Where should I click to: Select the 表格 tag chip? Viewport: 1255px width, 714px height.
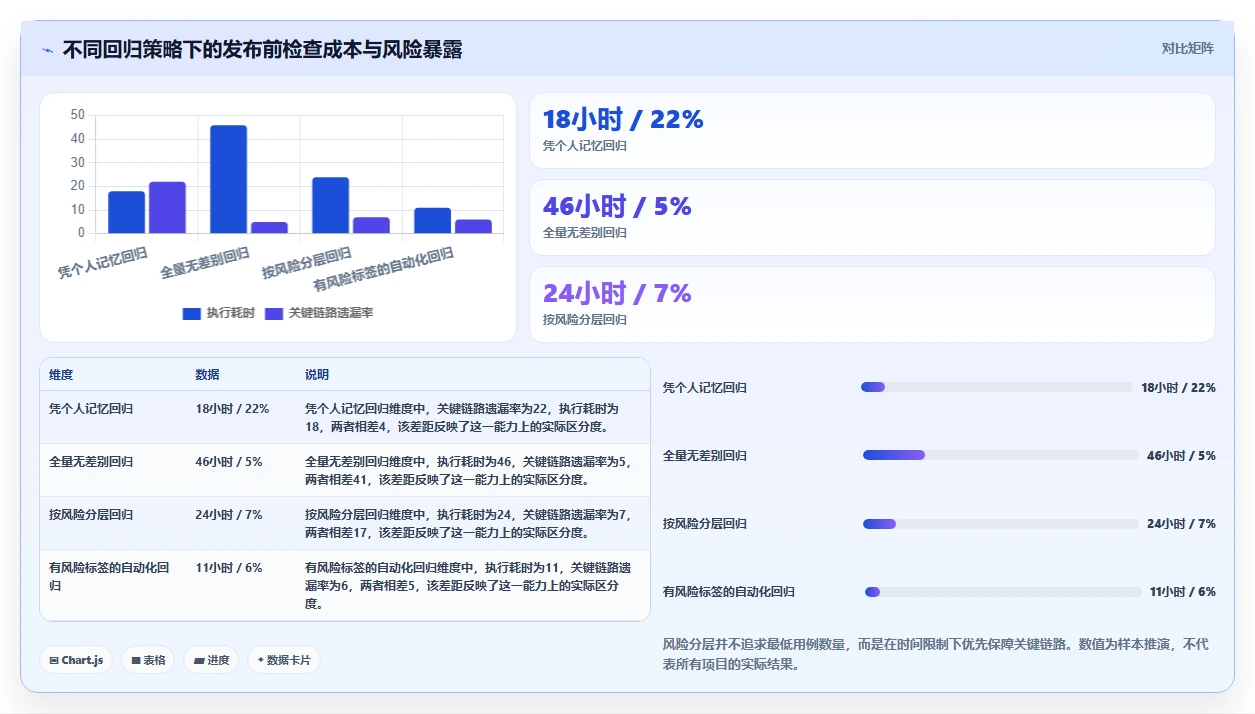click(x=148, y=660)
